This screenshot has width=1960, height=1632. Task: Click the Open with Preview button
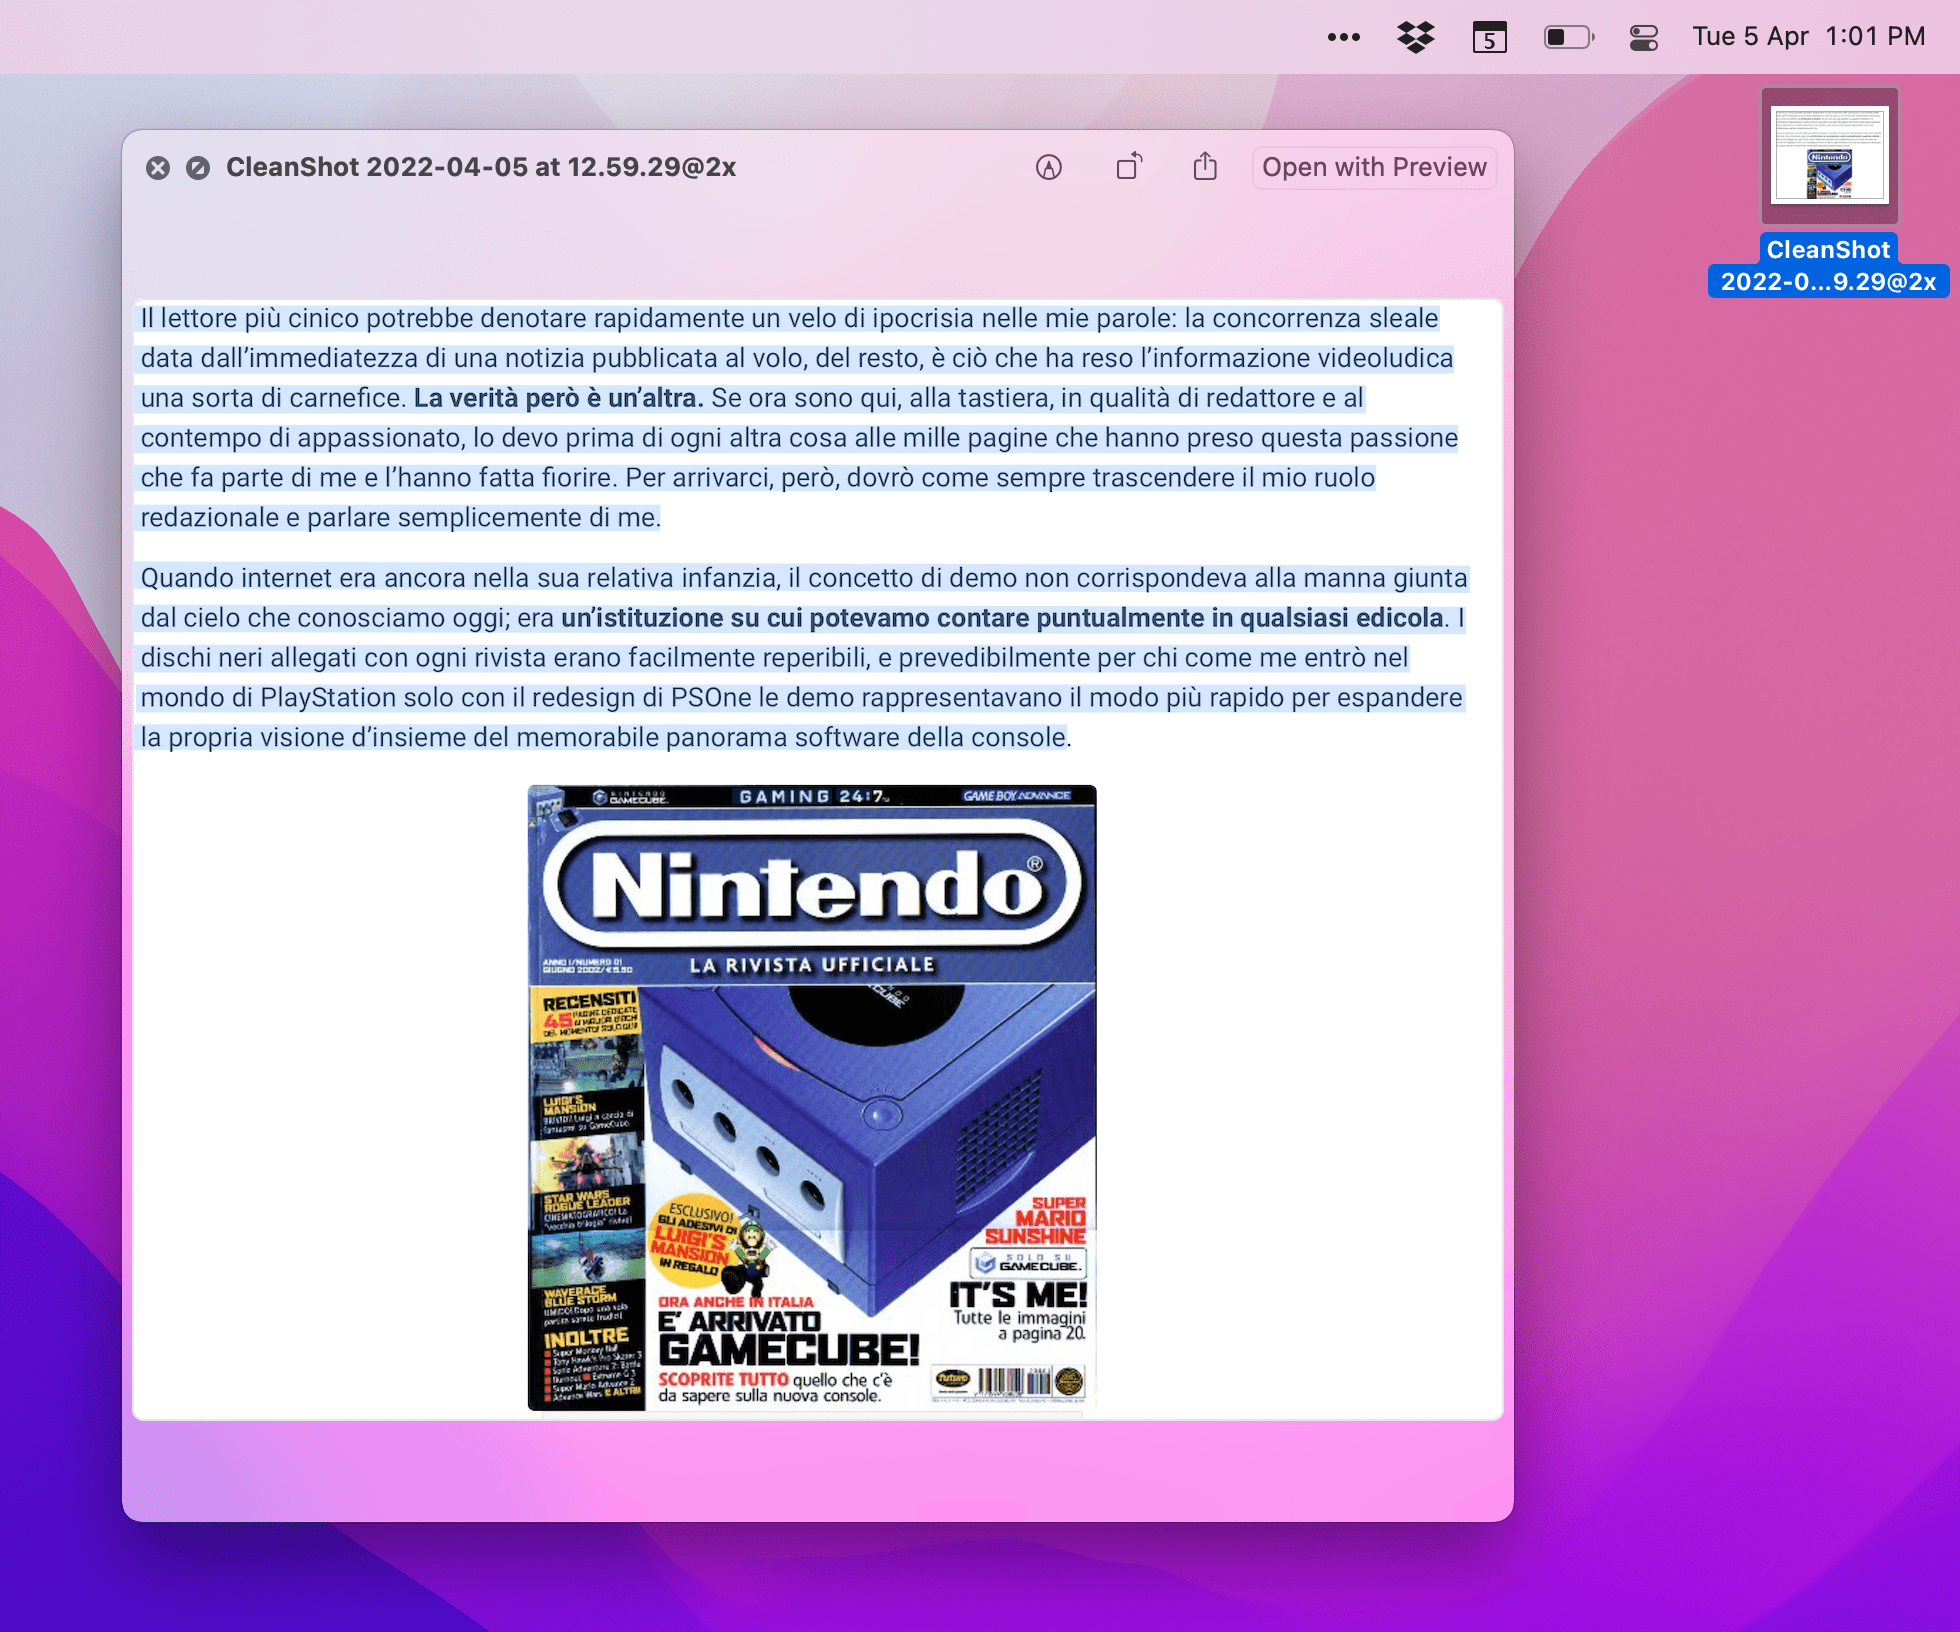click(x=1374, y=167)
